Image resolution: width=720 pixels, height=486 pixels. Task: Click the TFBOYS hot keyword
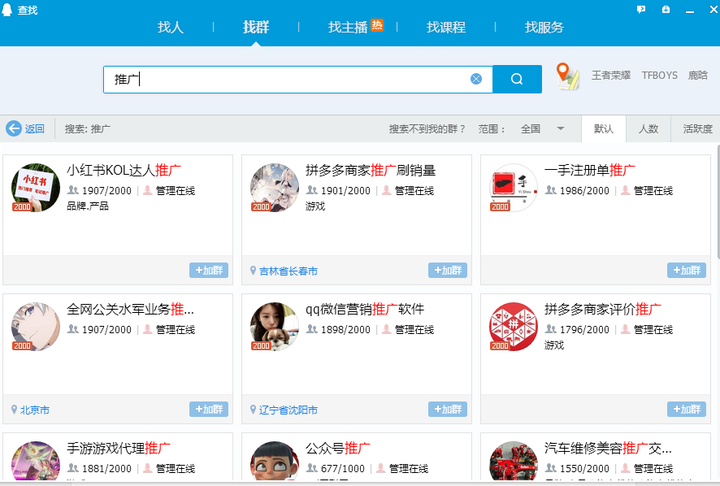coord(659,75)
